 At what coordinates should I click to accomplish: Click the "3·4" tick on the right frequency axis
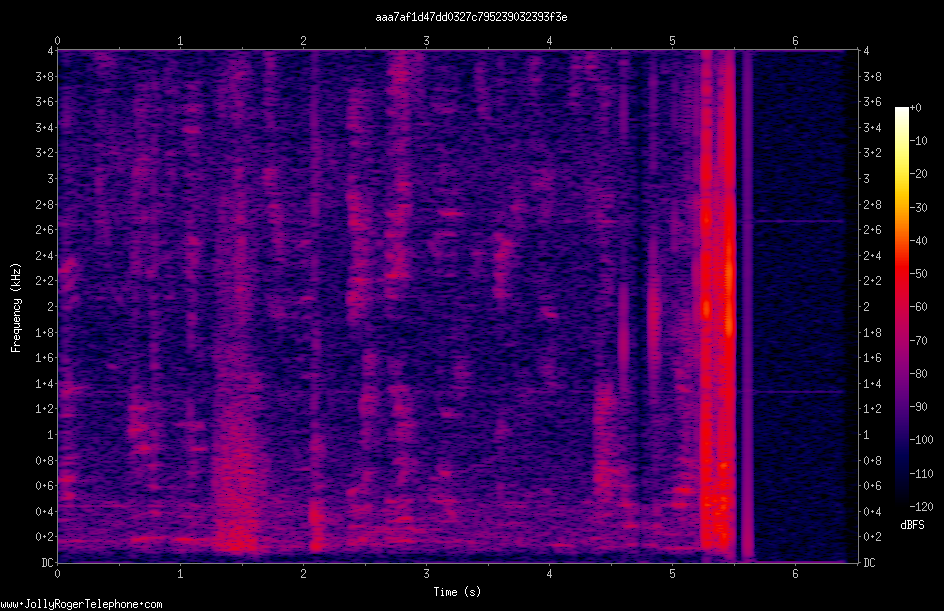coord(872,128)
